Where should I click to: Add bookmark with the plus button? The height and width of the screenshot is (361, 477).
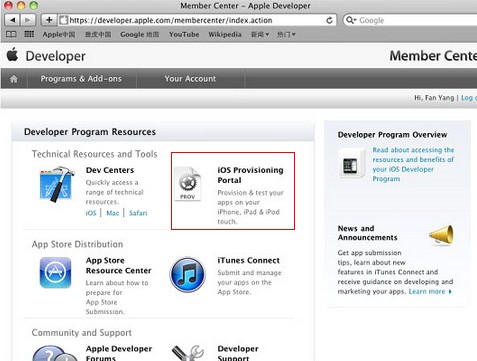49,20
